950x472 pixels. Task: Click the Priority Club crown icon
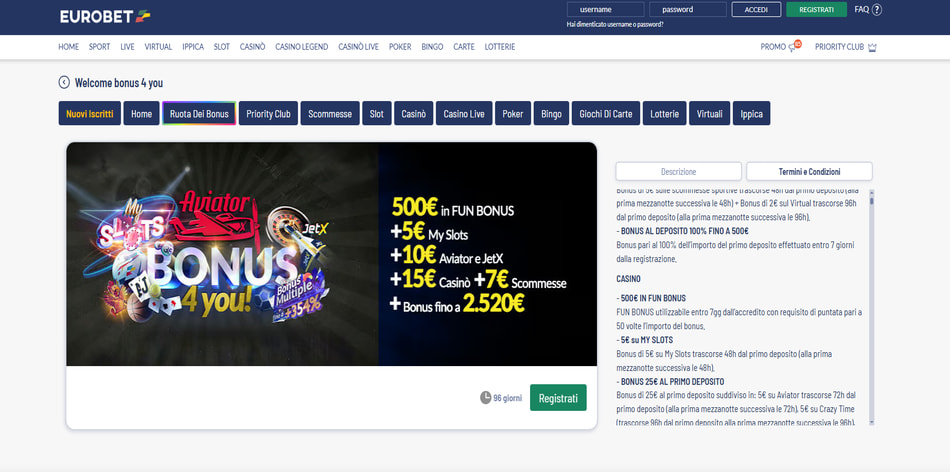click(872, 47)
